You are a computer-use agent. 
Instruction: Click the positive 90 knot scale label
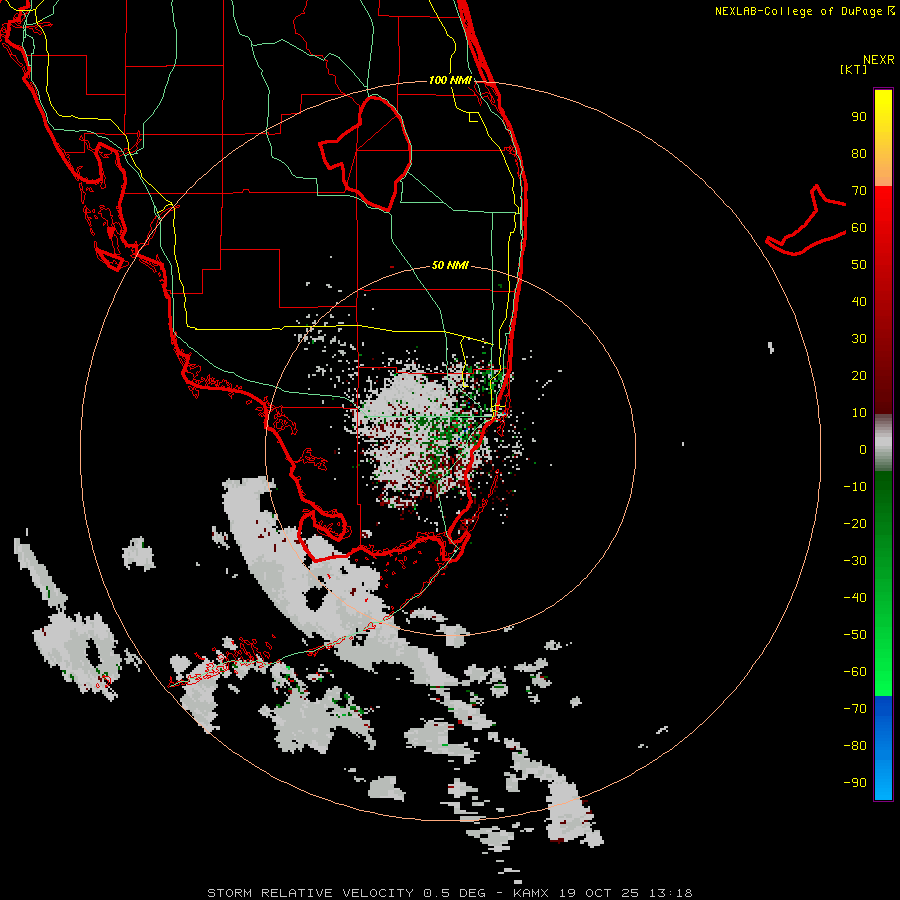pyautogui.click(x=859, y=117)
